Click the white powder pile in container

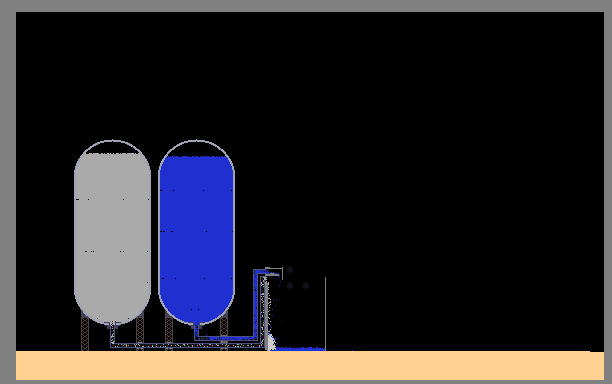[x=271, y=343]
